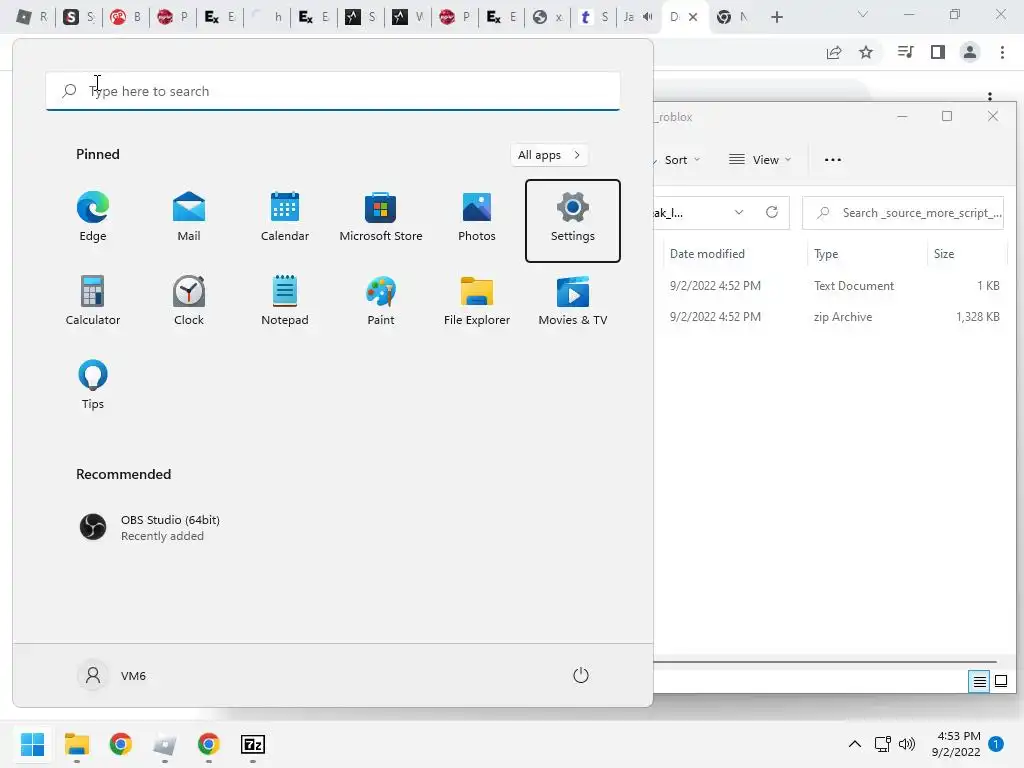Open Chrome profile avatar
1024x768 pixels.
(970, 52)
